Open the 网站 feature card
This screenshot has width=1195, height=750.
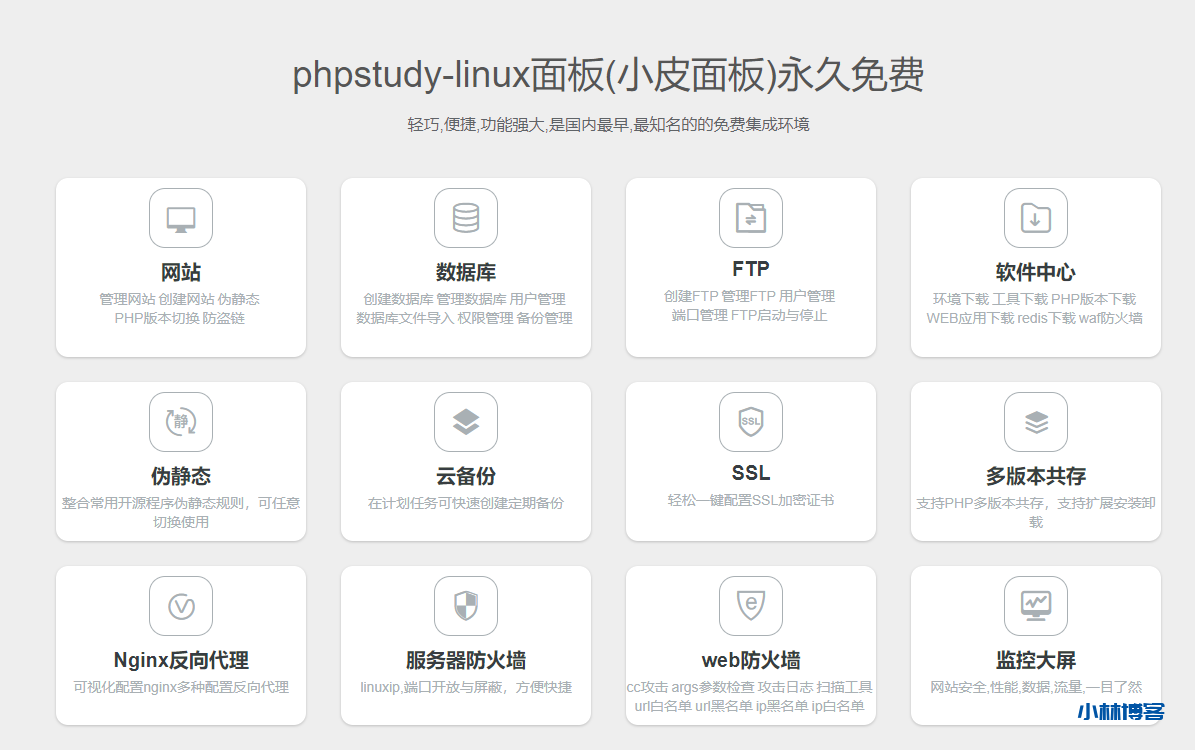click(x=180, y=266)
